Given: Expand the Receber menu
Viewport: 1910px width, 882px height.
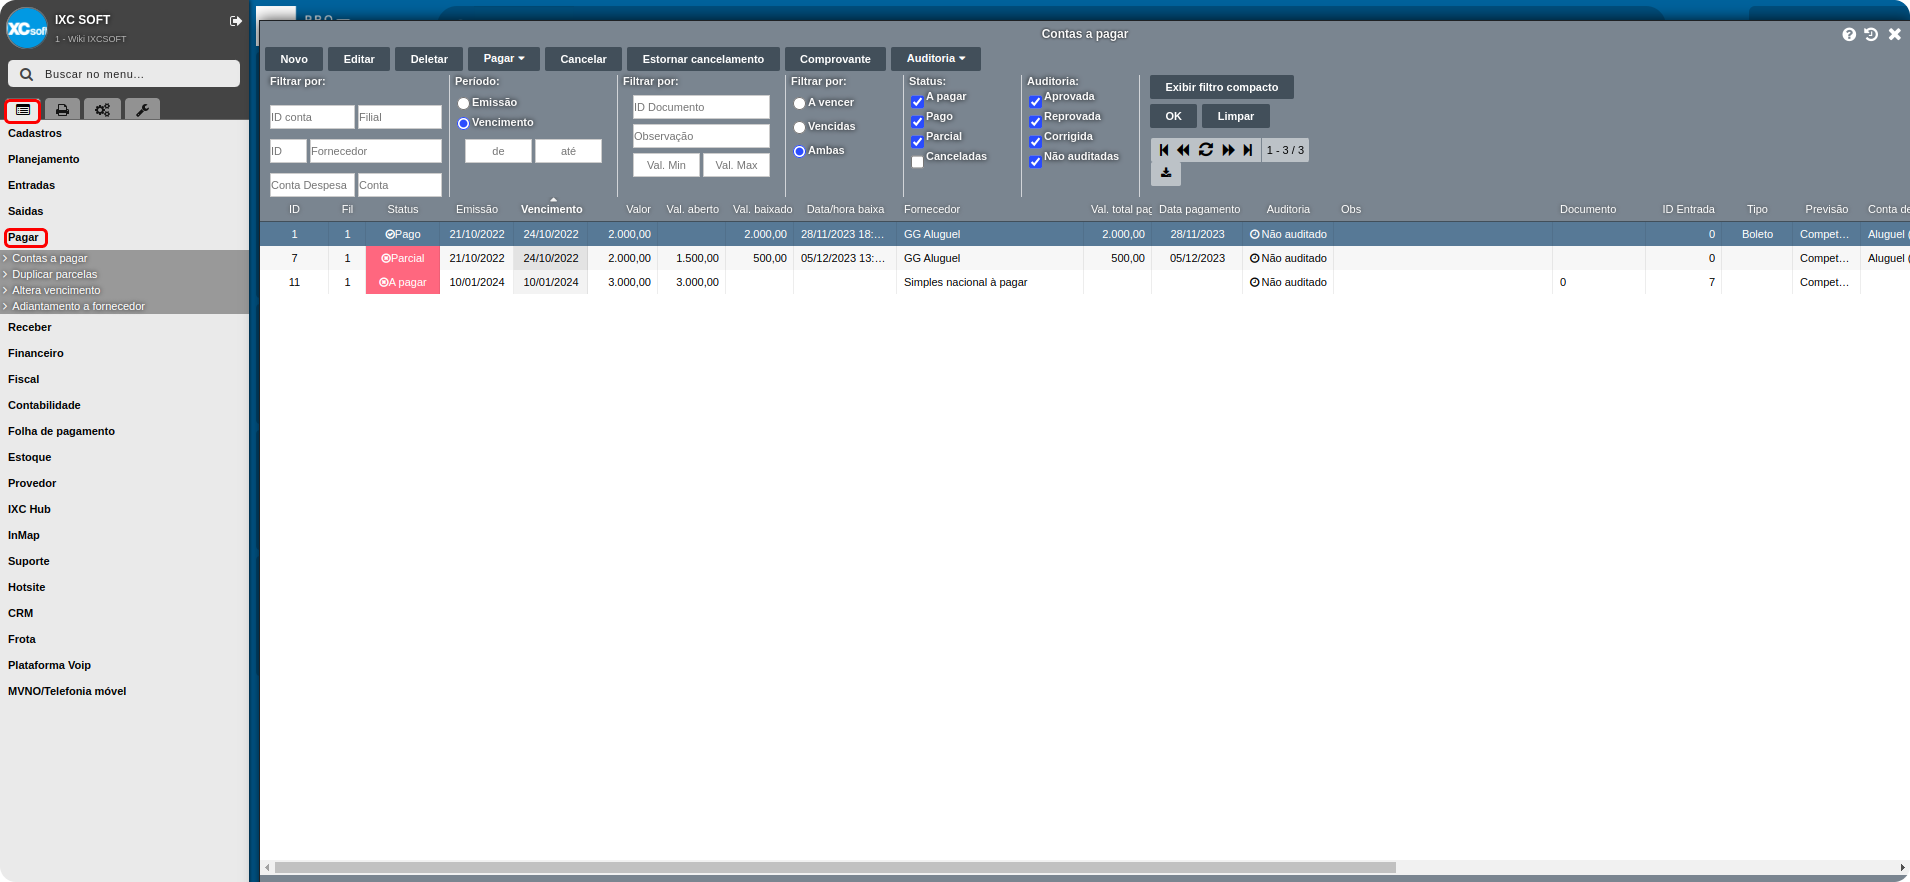Looking at the screenshot, I should point(30,327).
